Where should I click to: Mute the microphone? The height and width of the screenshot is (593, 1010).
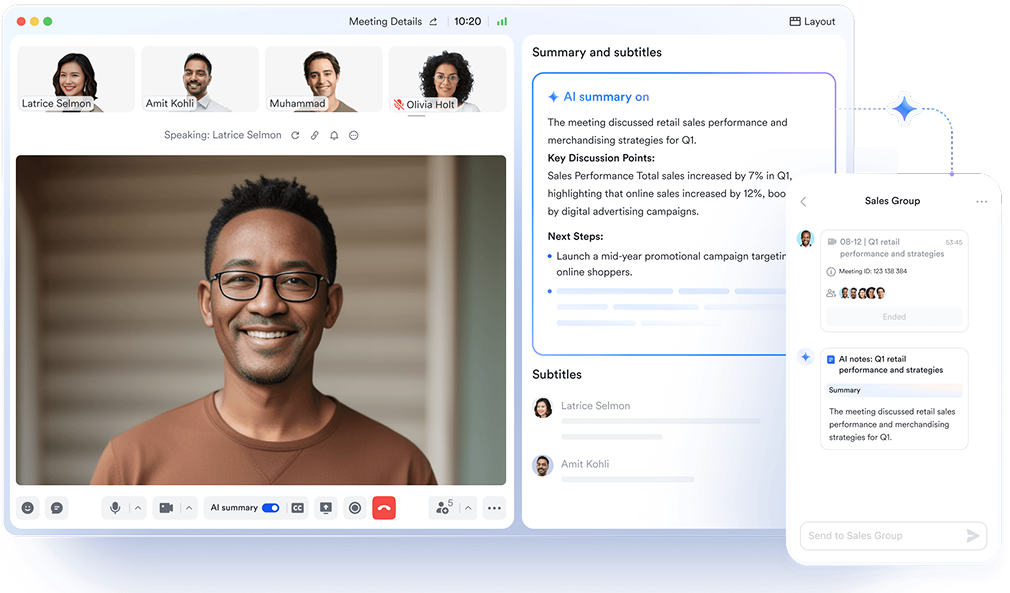115,508
